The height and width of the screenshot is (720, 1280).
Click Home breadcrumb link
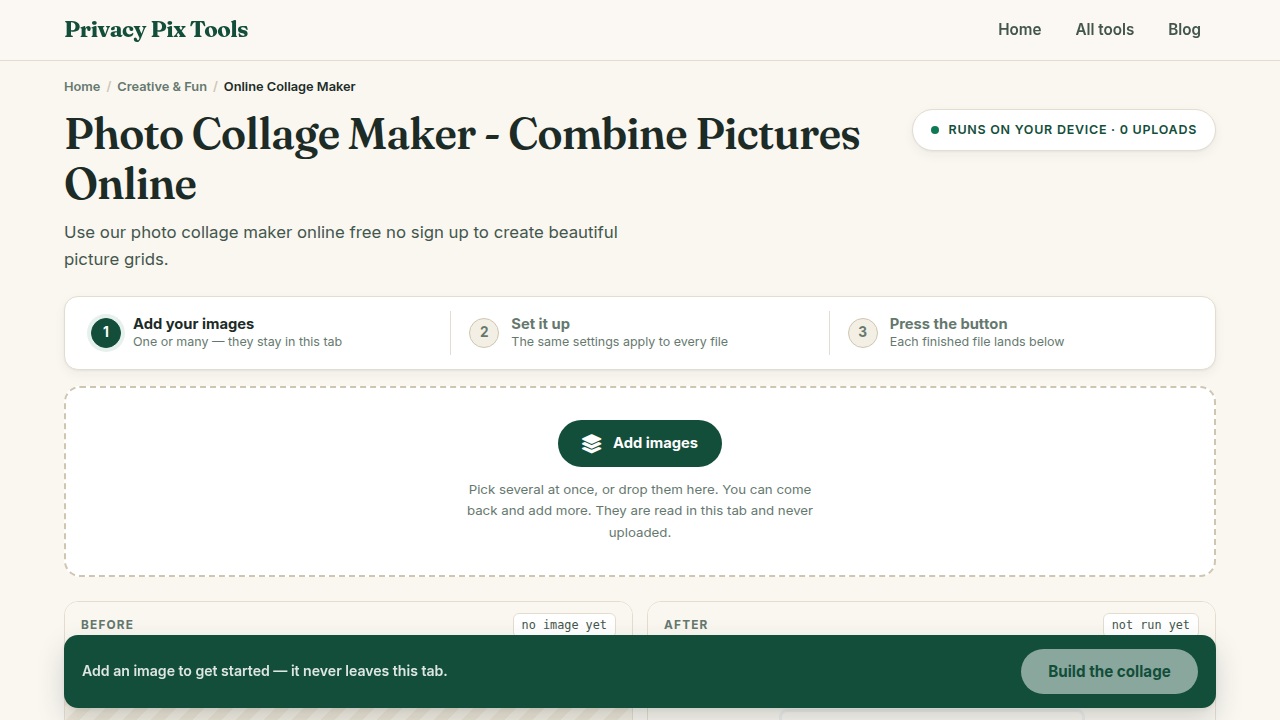point(82,87)
